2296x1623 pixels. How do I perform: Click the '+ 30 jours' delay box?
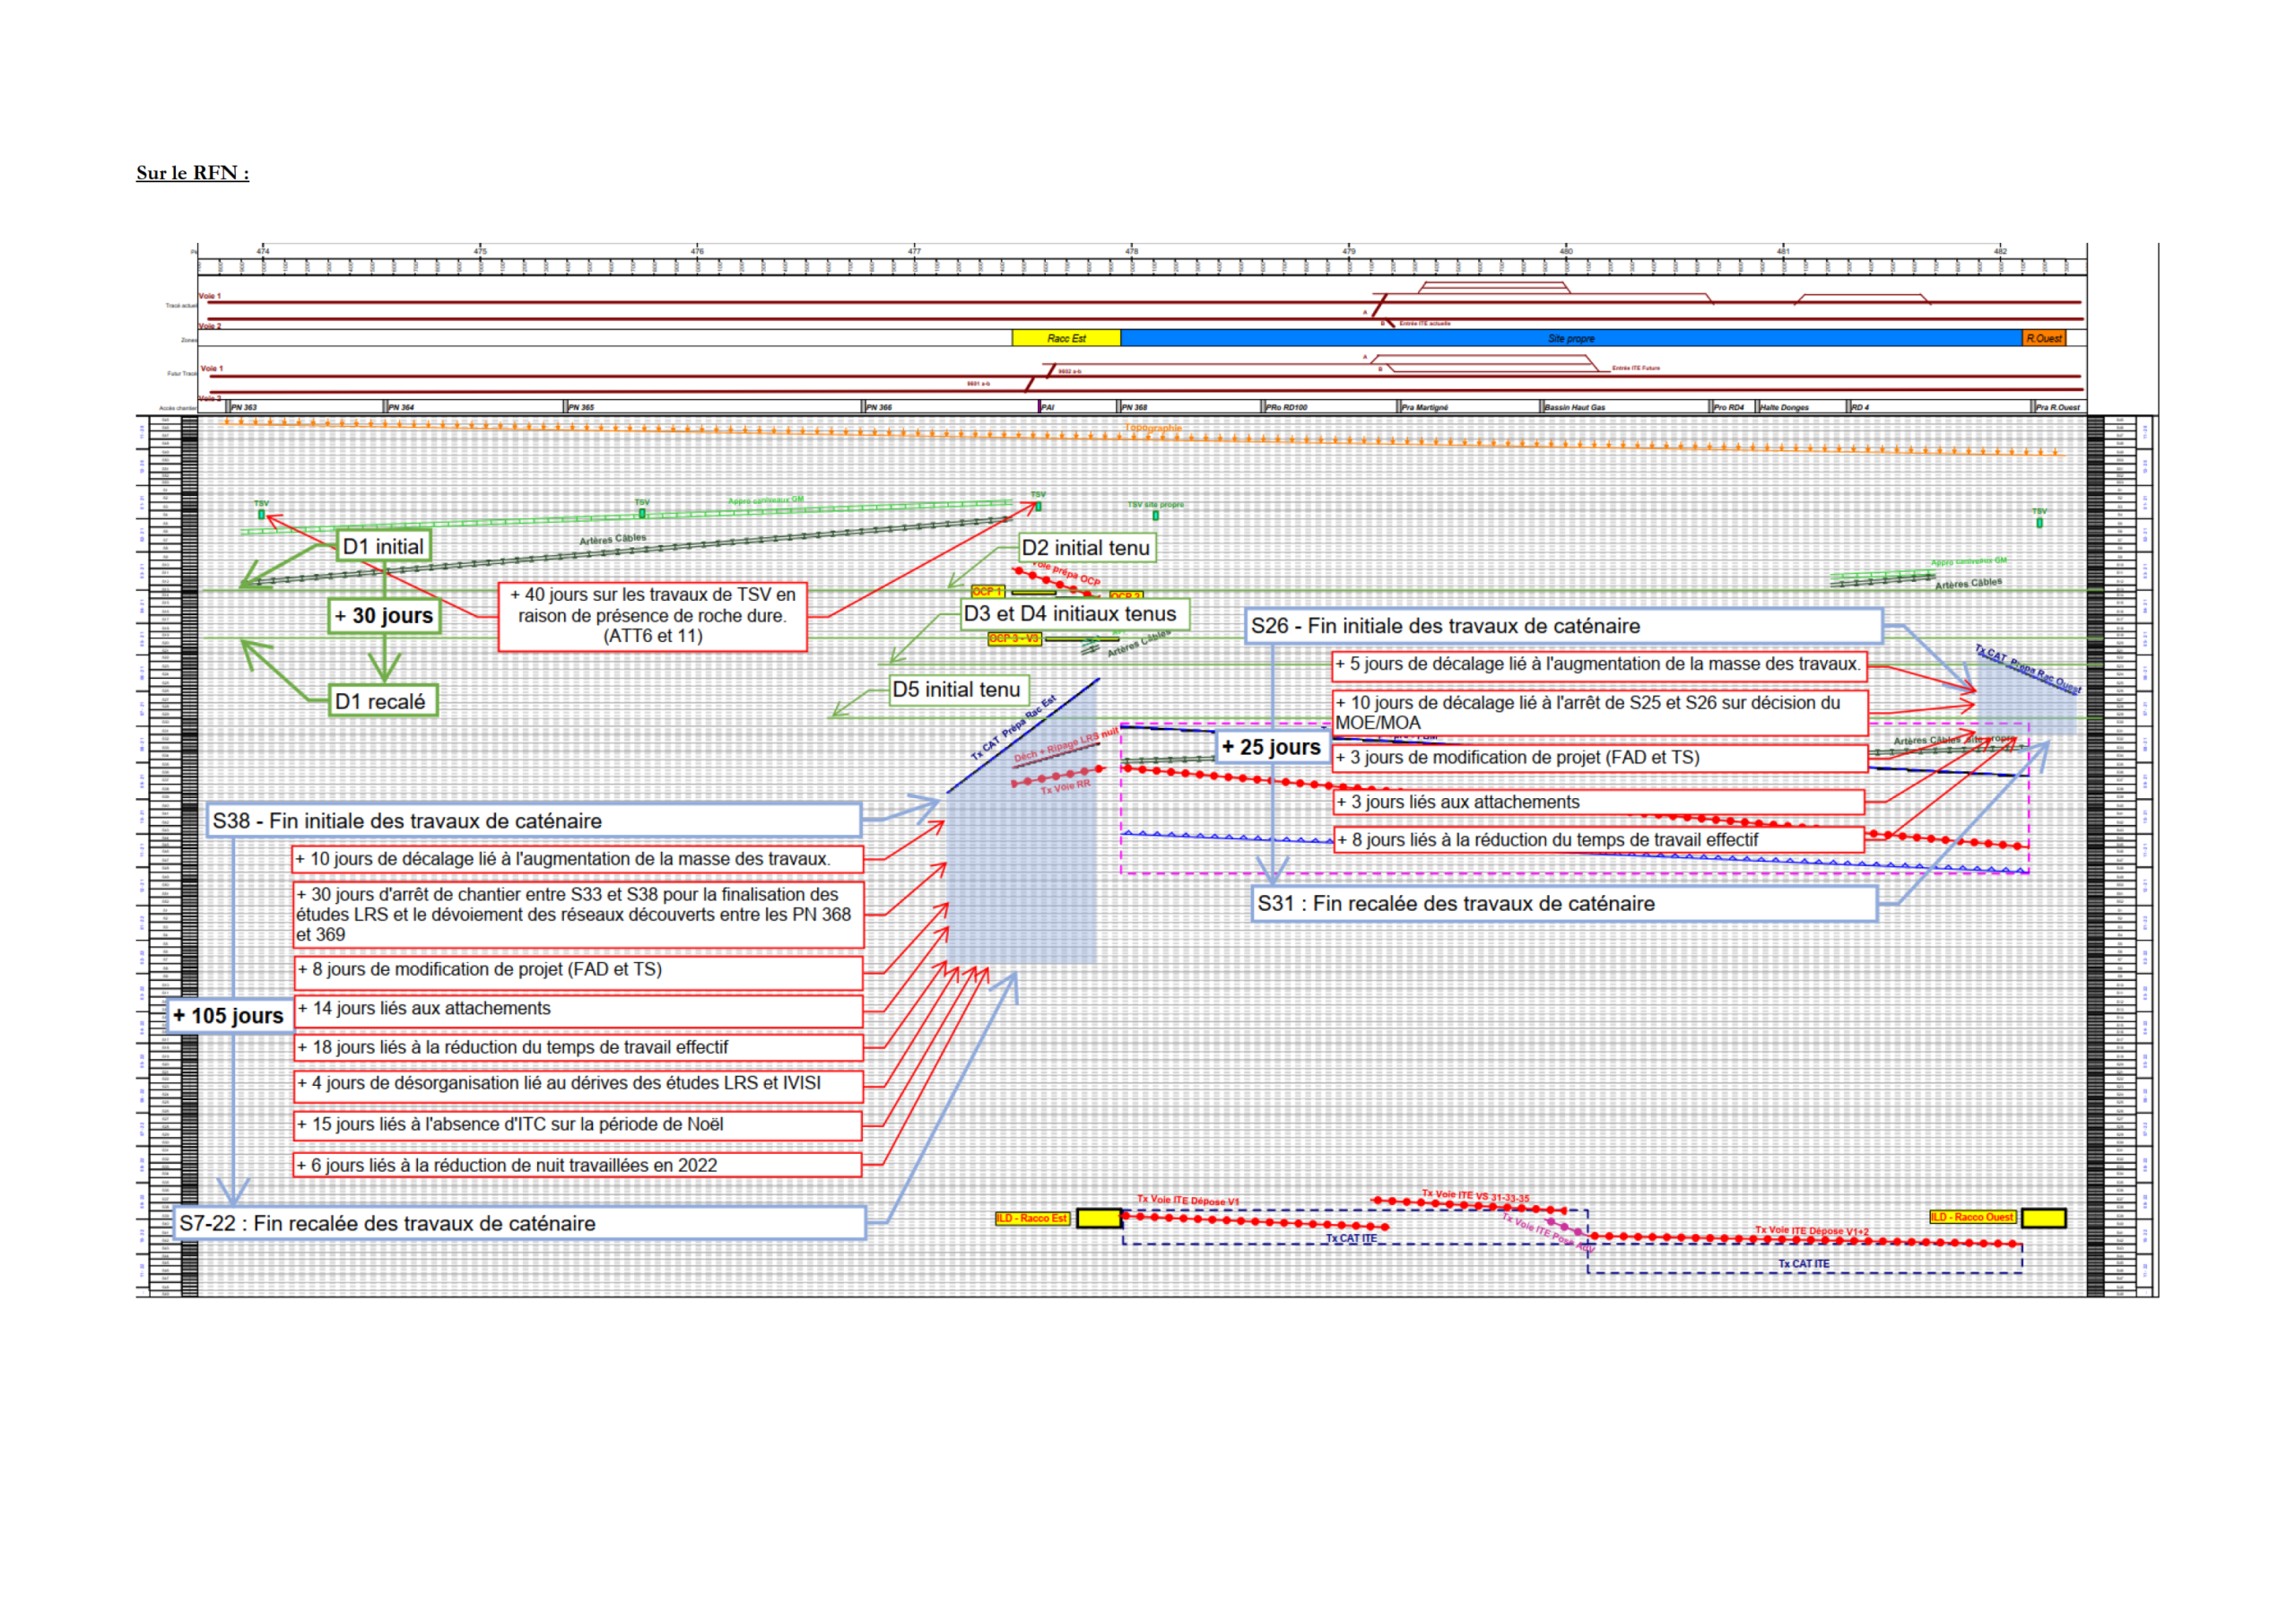385,616
